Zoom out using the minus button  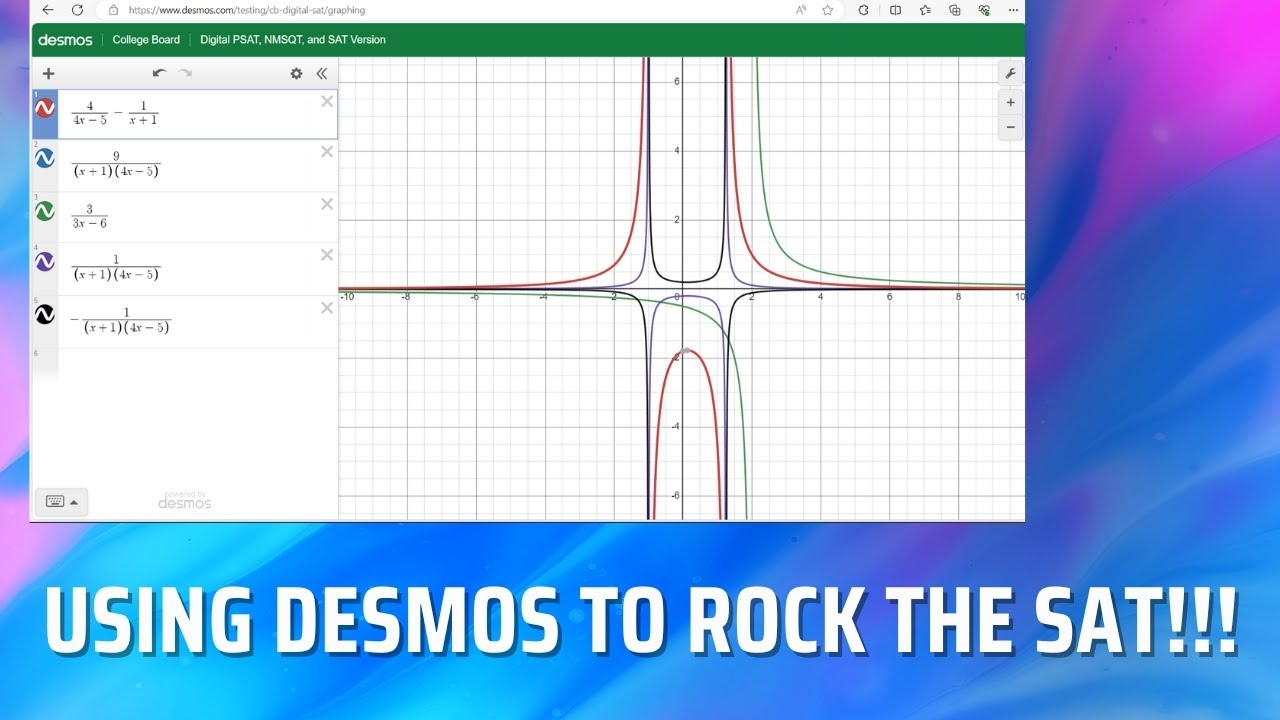[1010, 127]
